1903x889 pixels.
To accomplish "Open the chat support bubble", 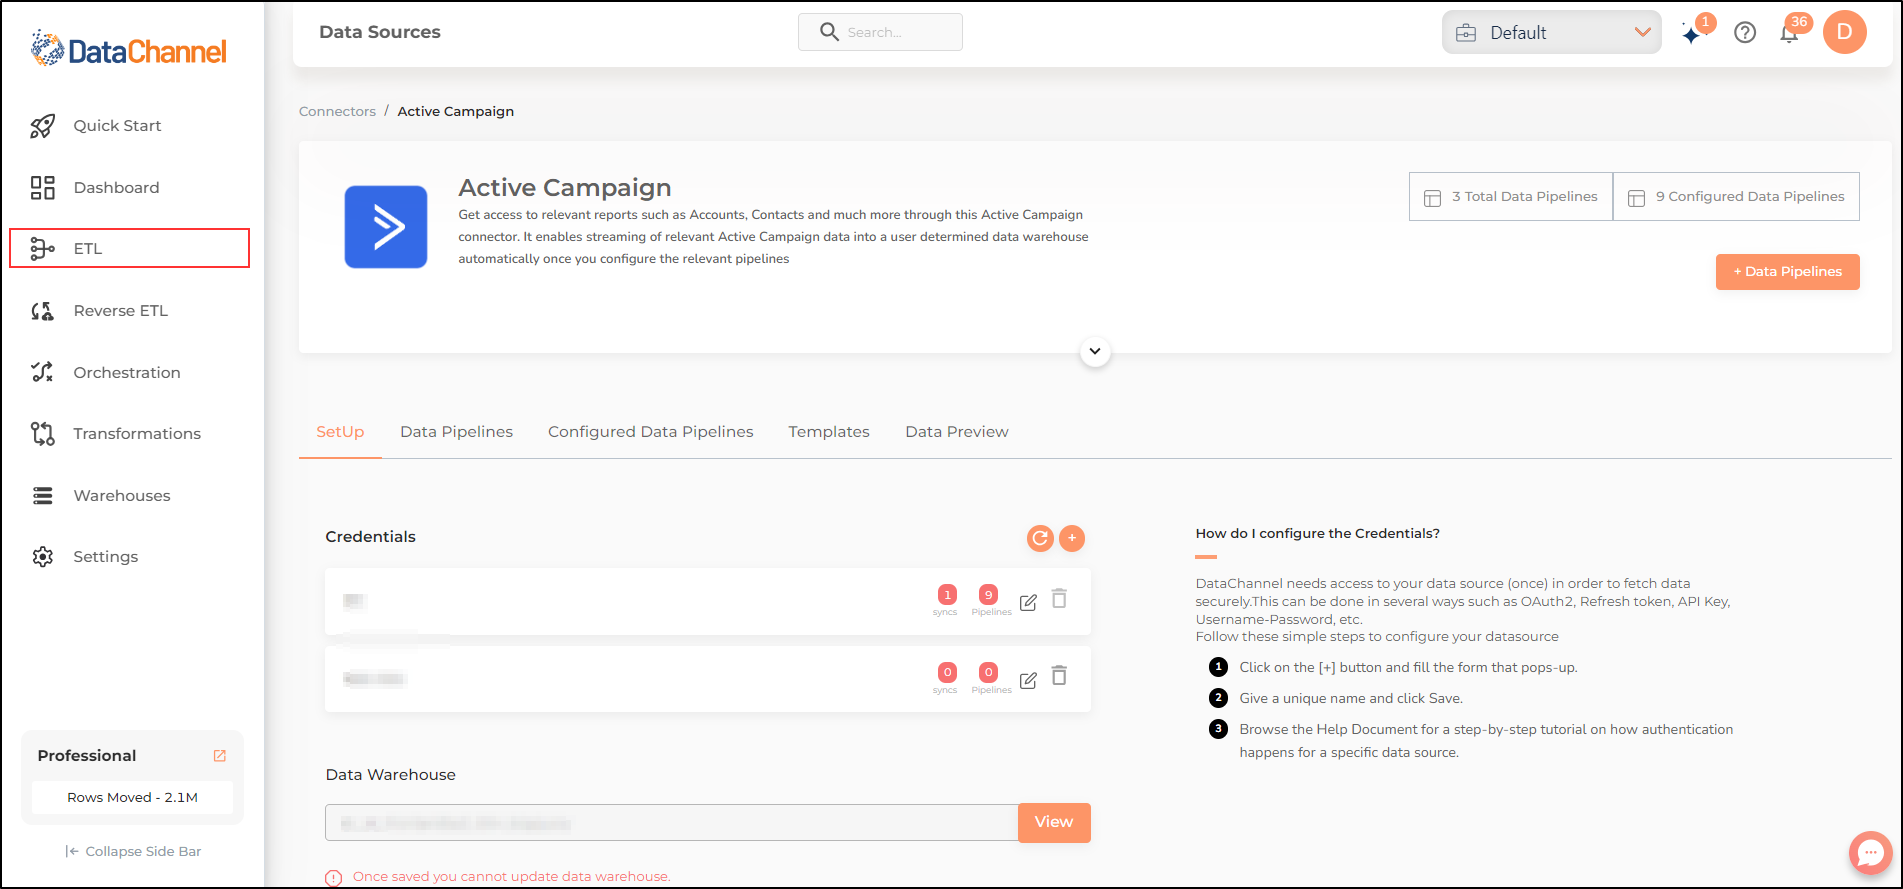I will (x=1870, y=853).
